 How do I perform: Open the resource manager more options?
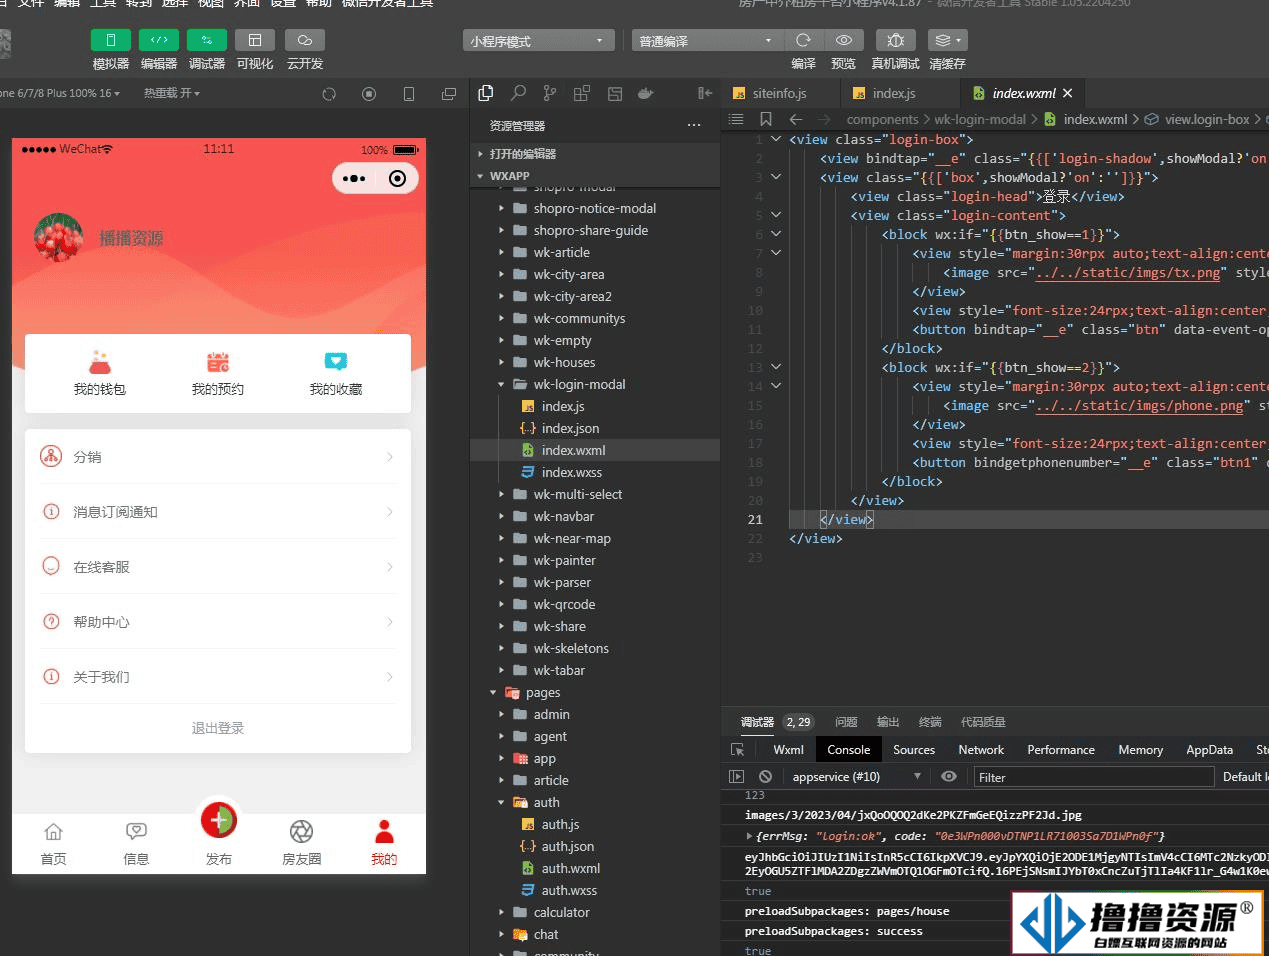(694, 125)
